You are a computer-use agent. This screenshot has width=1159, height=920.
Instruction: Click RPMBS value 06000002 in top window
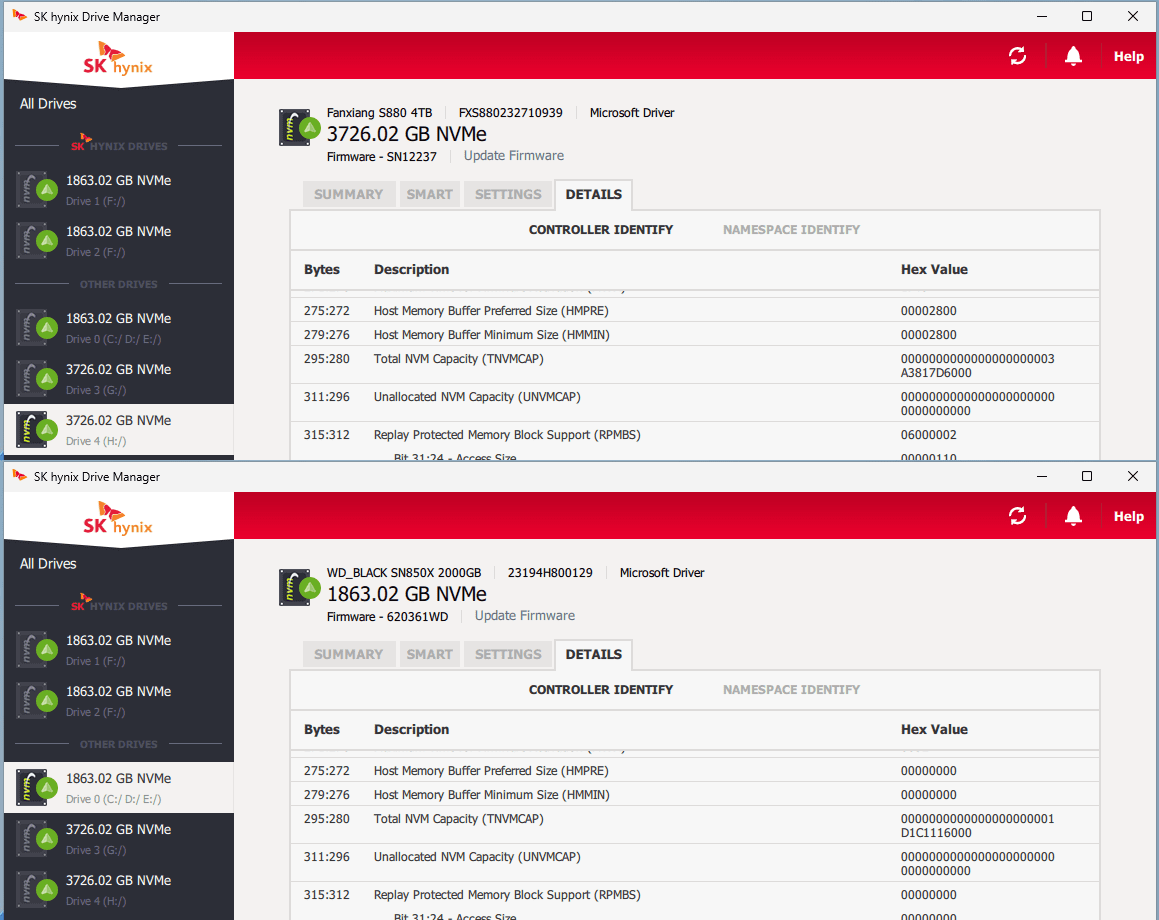[928, 435]
